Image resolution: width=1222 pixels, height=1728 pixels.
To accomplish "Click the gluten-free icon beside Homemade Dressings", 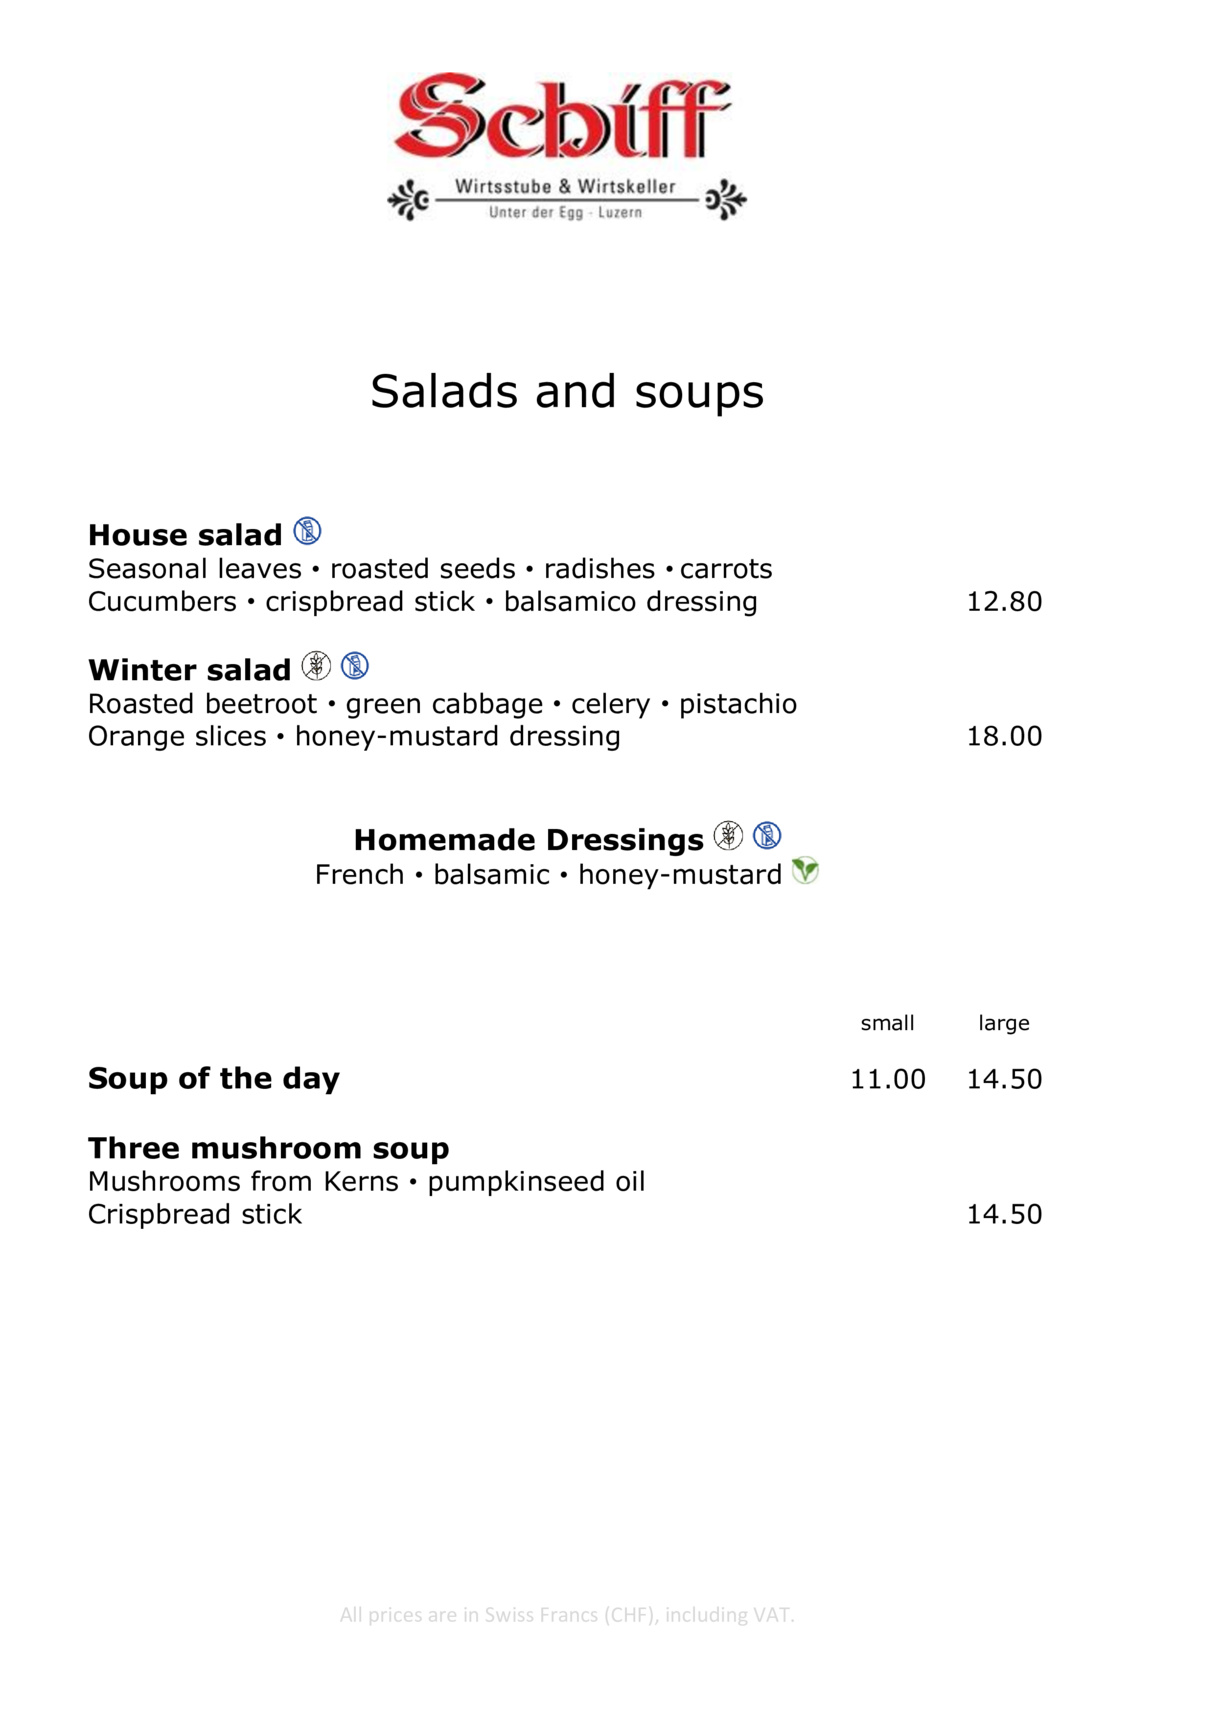I will coord(728,836).
